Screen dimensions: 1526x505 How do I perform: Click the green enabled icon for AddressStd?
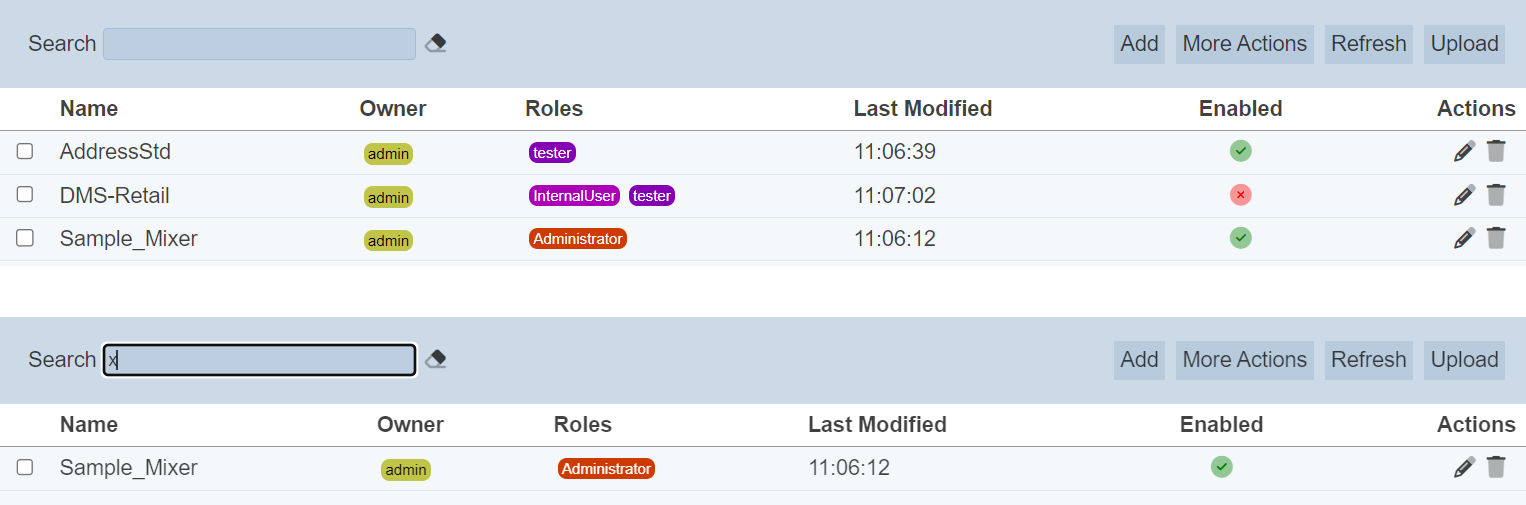(x=1240, y=151)
